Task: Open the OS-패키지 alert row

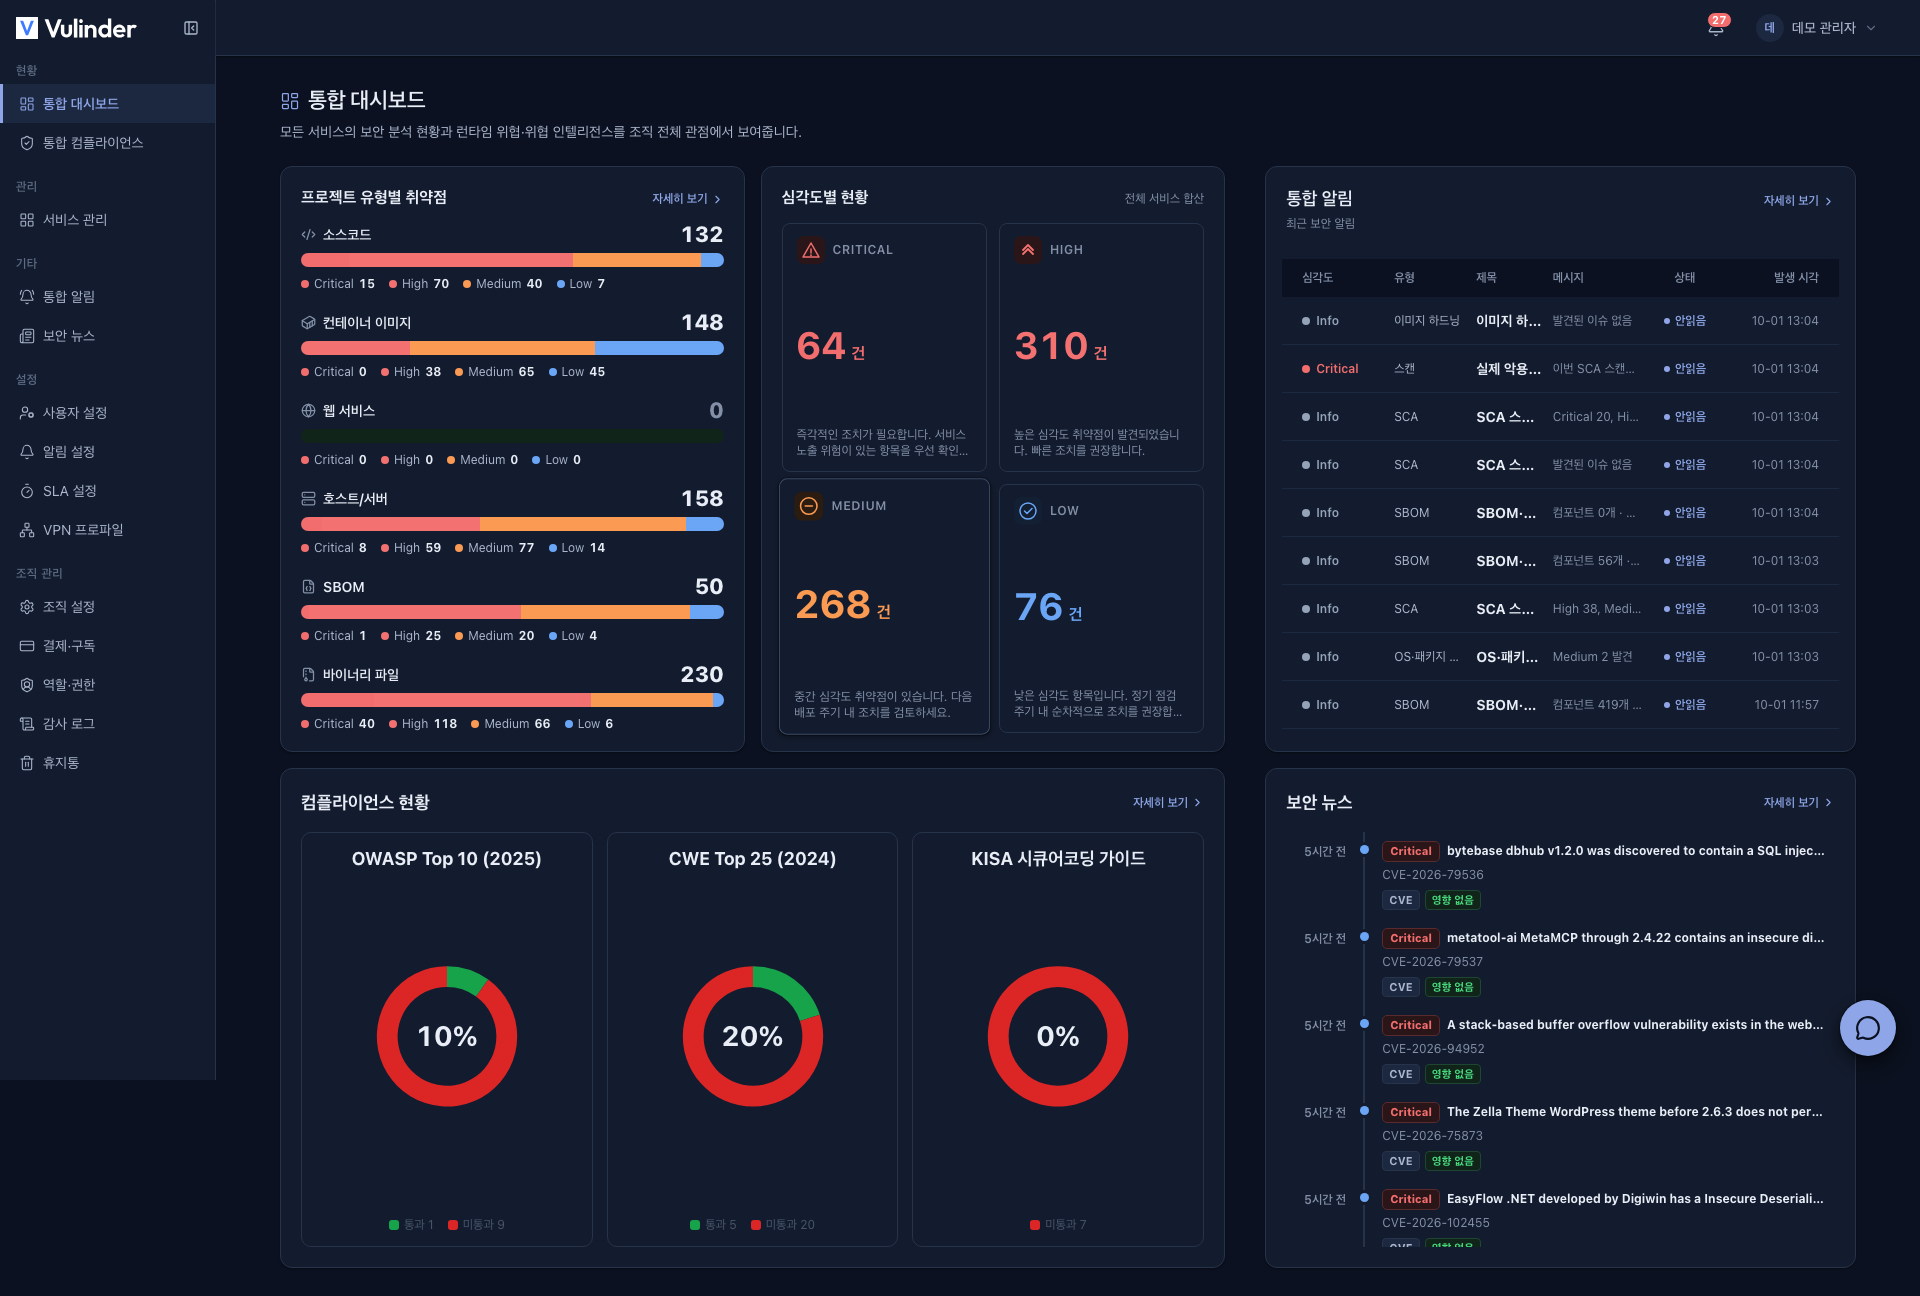Action: click(x=1560, y=657)
